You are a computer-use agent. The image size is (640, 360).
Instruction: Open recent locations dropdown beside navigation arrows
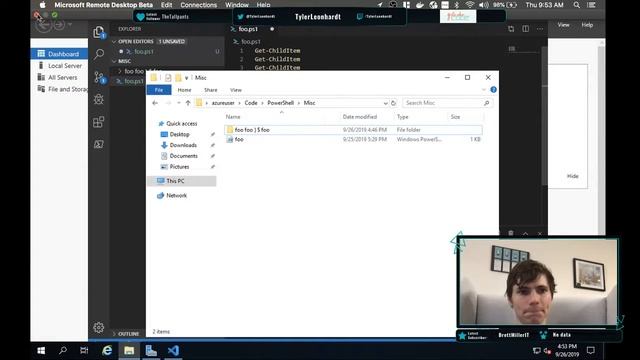click(178, 103)
